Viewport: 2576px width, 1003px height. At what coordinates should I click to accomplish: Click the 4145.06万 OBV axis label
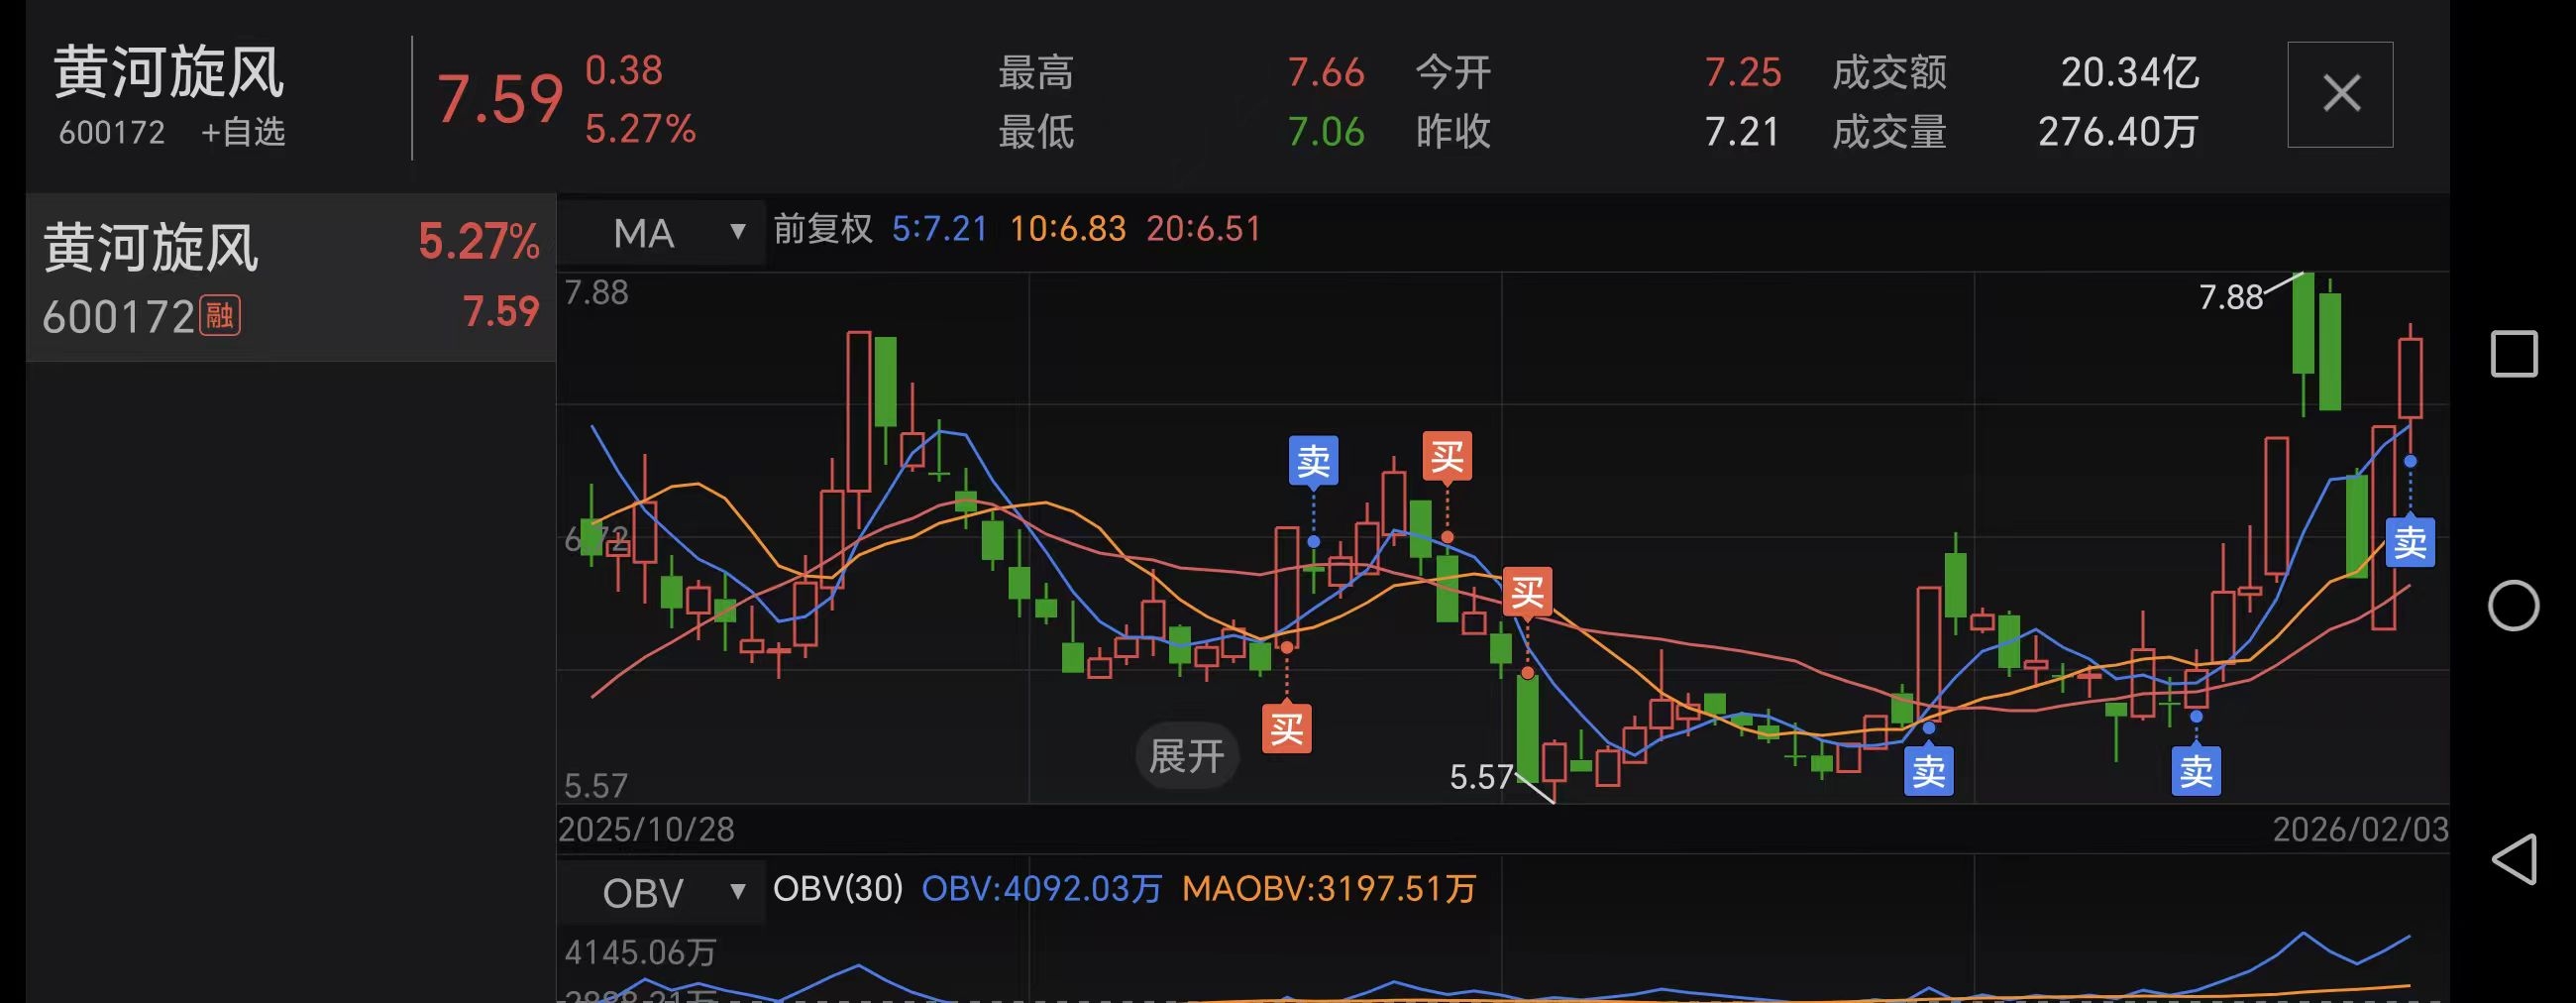(x=640, y=952)
